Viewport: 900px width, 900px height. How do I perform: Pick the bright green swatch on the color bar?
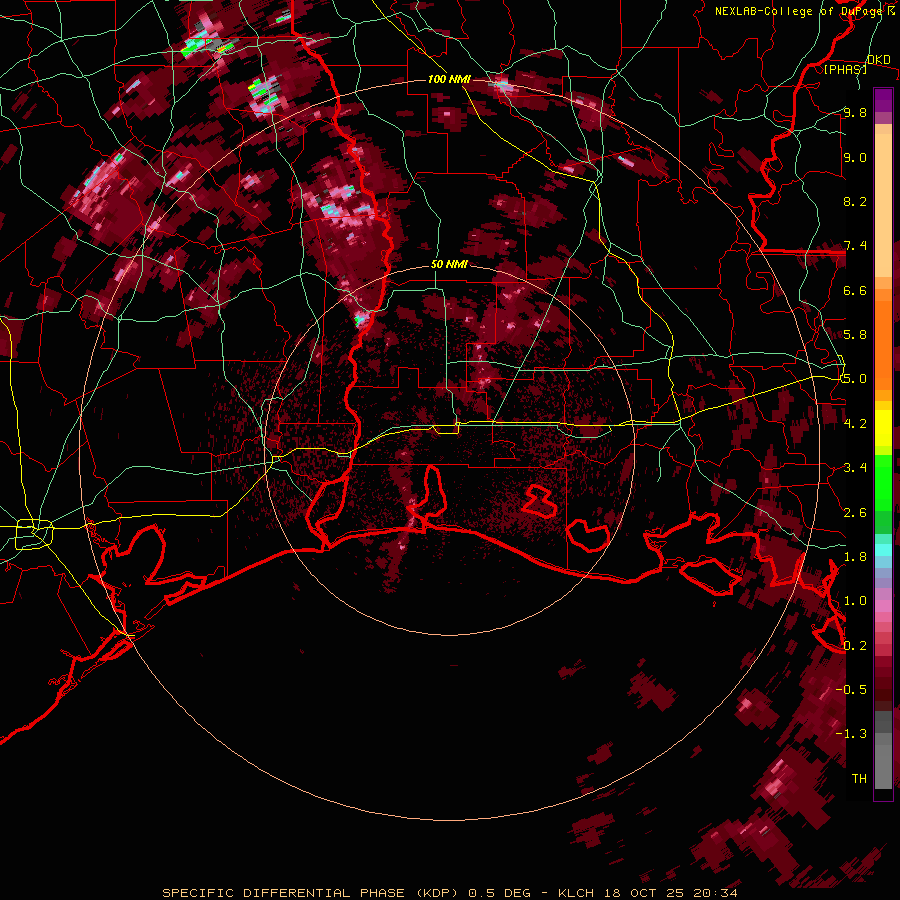coord(883,482)
